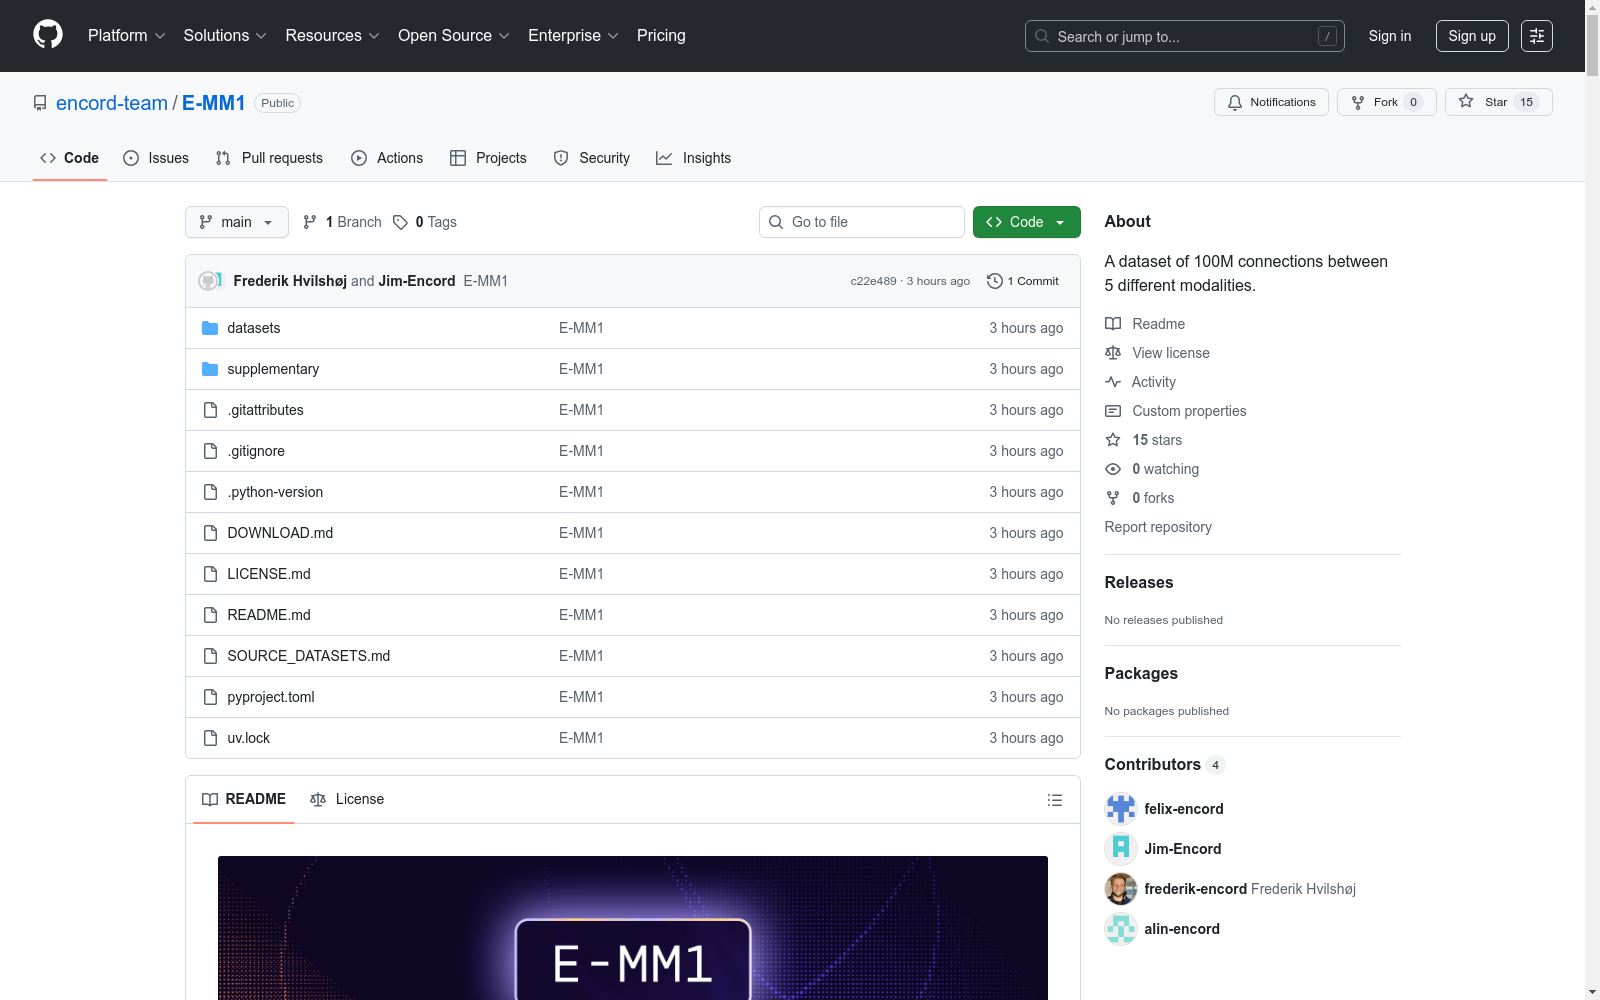Click Report repository link
Screen dimensions: 1600x1000
(1158, 527)
